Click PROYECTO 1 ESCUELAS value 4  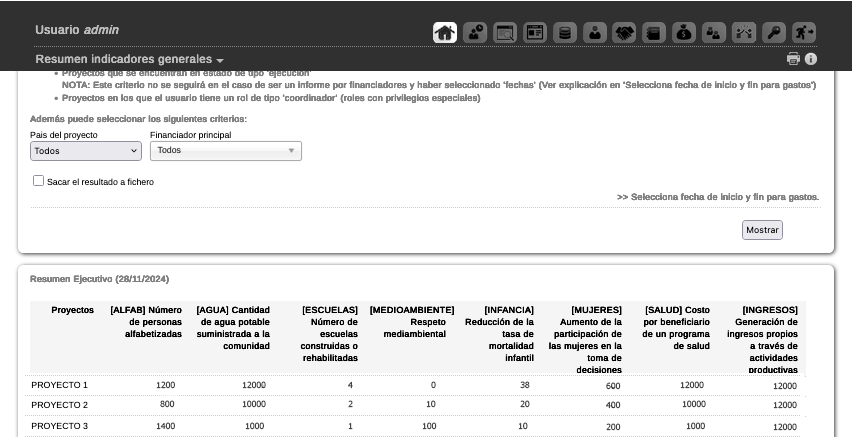pos(350,385)
